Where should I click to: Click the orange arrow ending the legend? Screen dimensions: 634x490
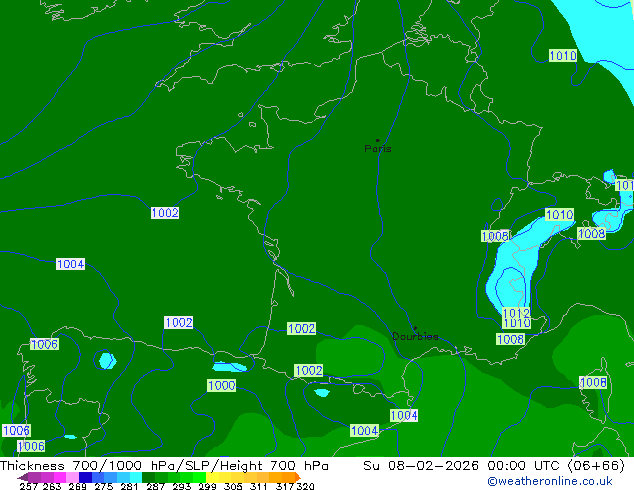pos(298,477)
